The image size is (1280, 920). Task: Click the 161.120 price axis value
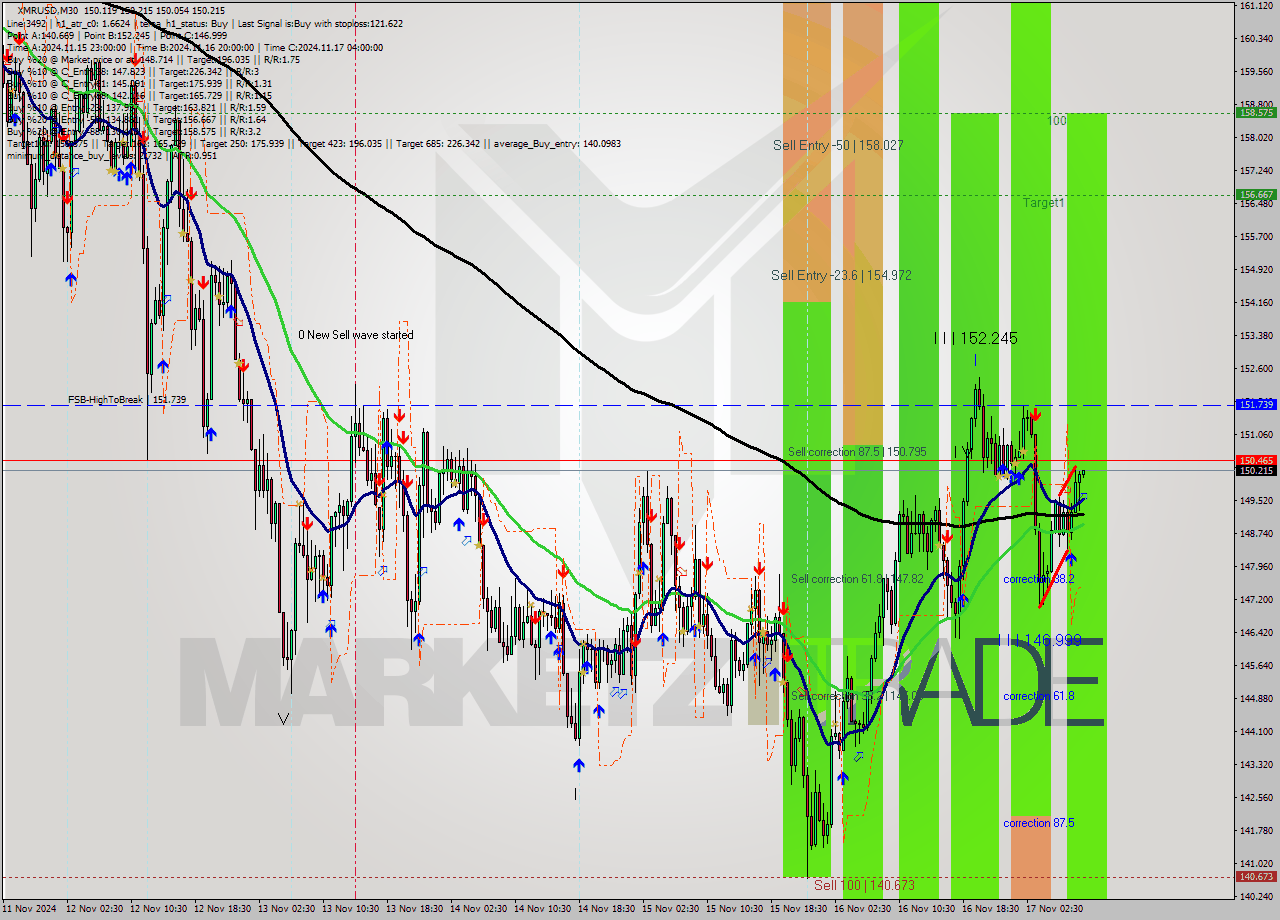point(1255,6)
